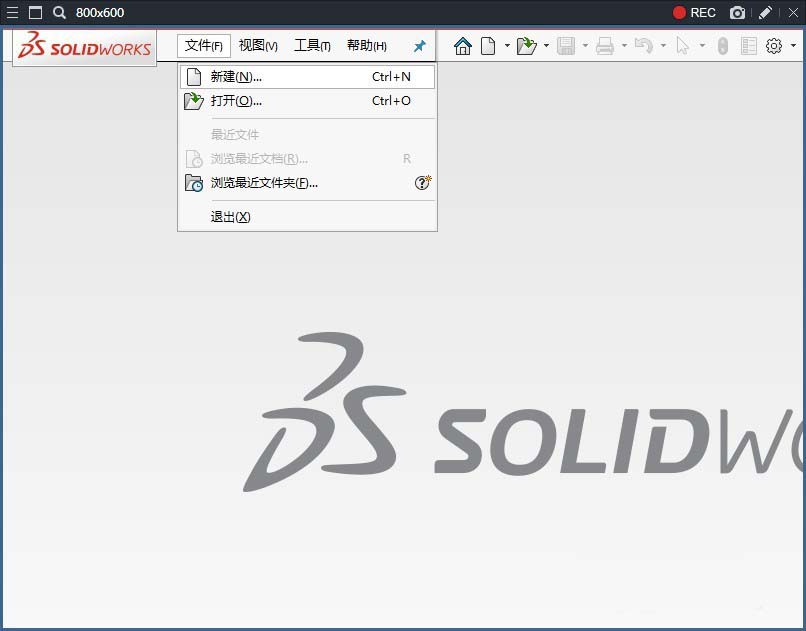Click the pencil annotation icon
This screenshot has height=631, width=806.
point(765,12)
